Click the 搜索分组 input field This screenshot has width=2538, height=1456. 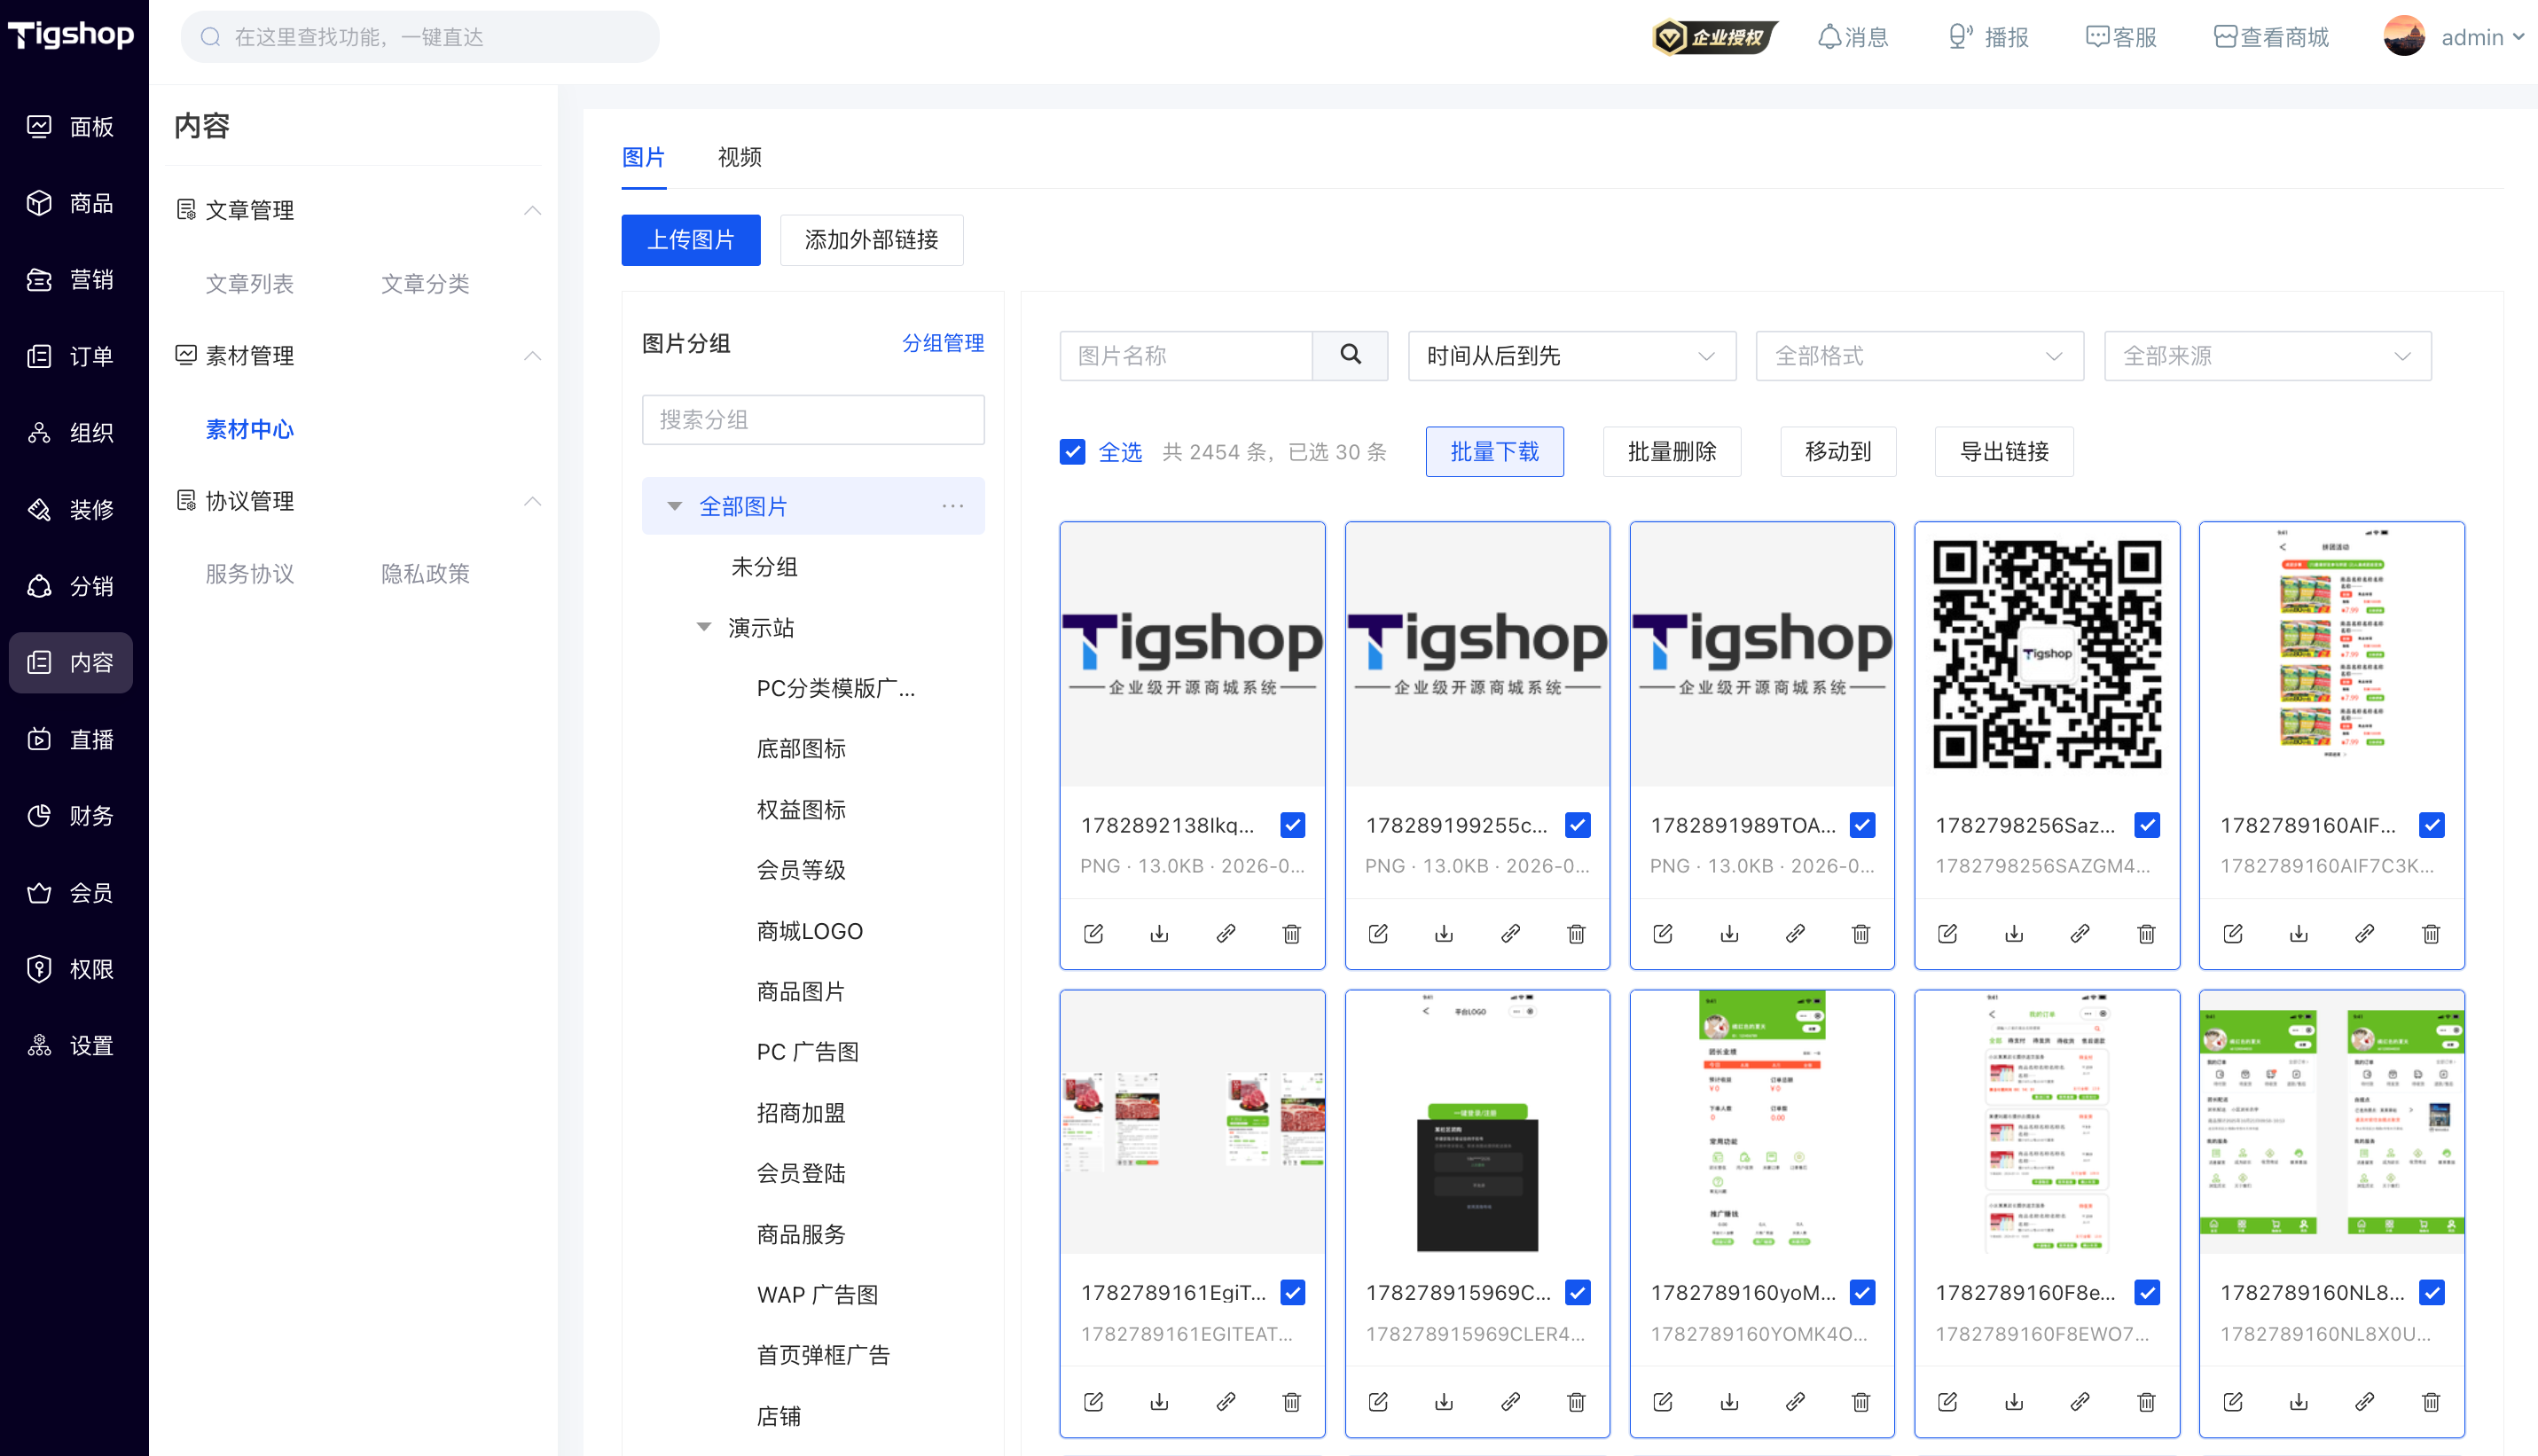[813, 420]
